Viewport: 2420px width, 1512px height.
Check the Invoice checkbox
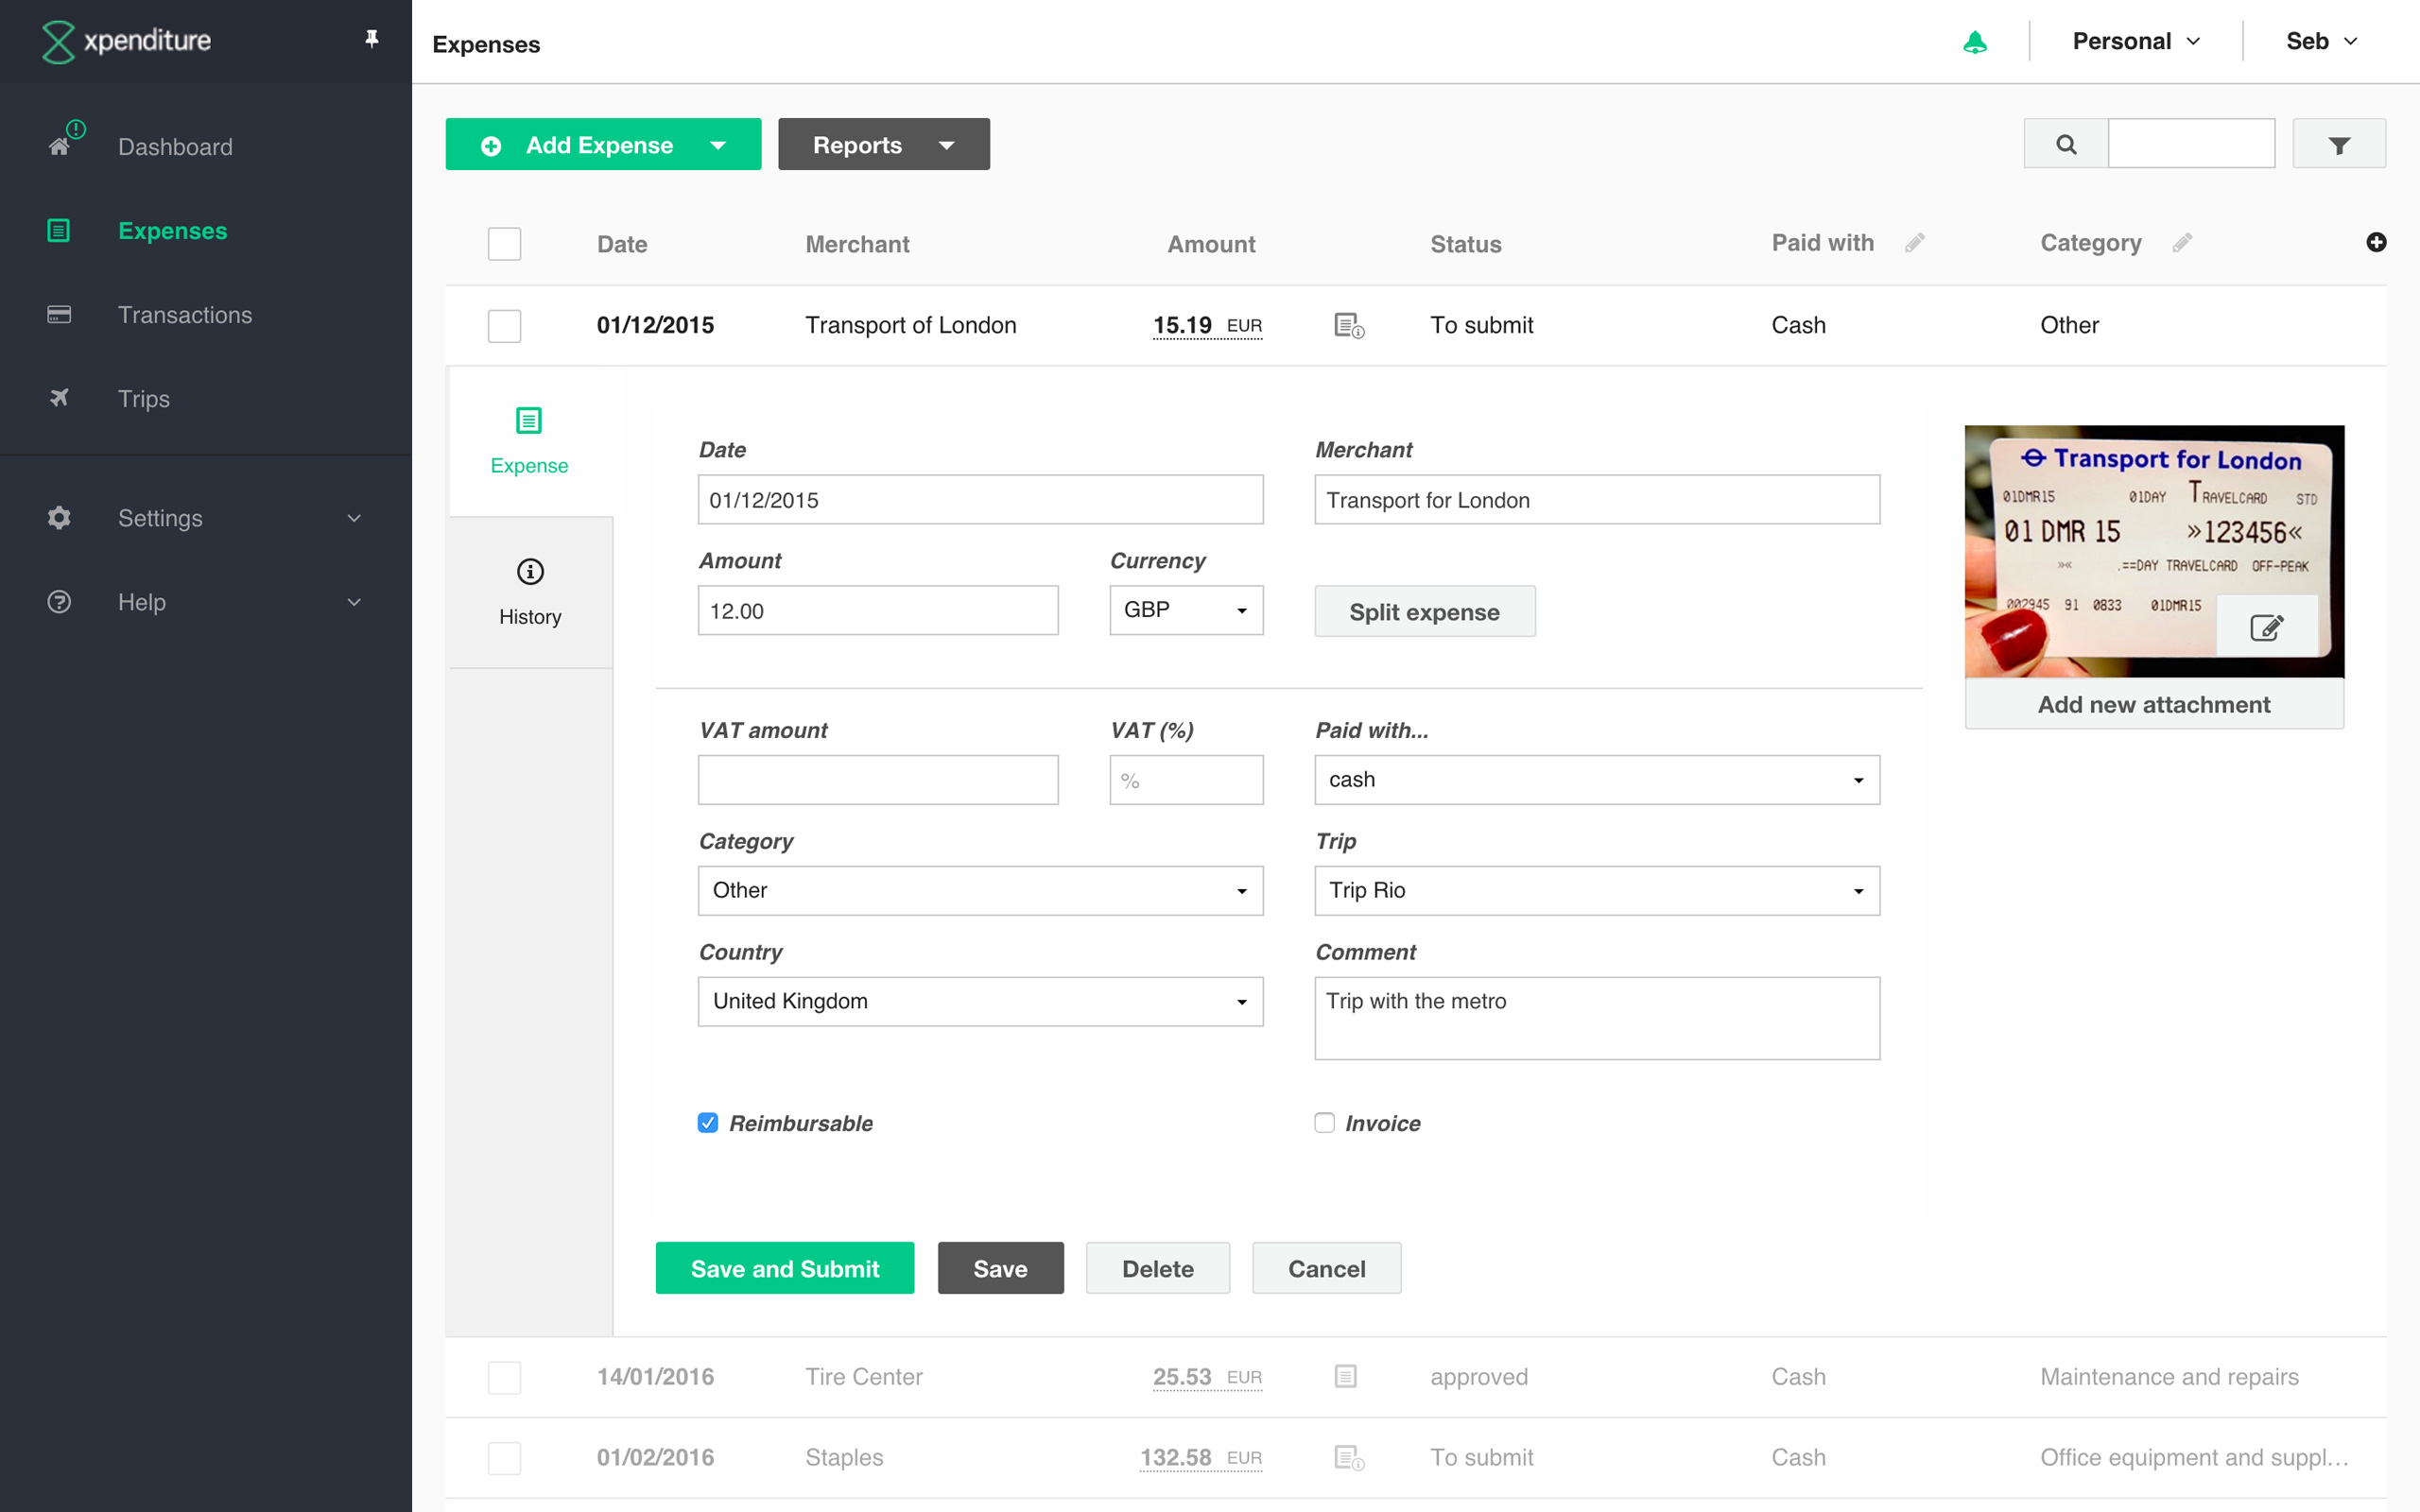(x=1324, y=1123)
